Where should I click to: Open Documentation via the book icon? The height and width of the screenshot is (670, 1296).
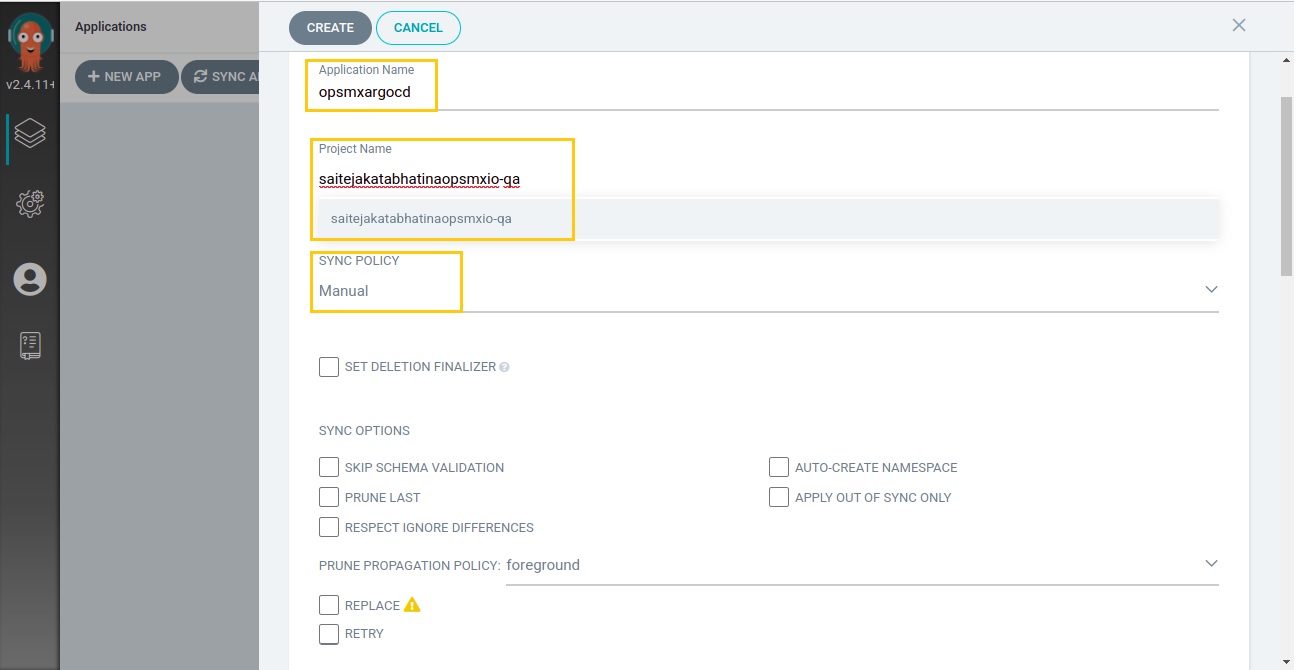click(30, 345)
